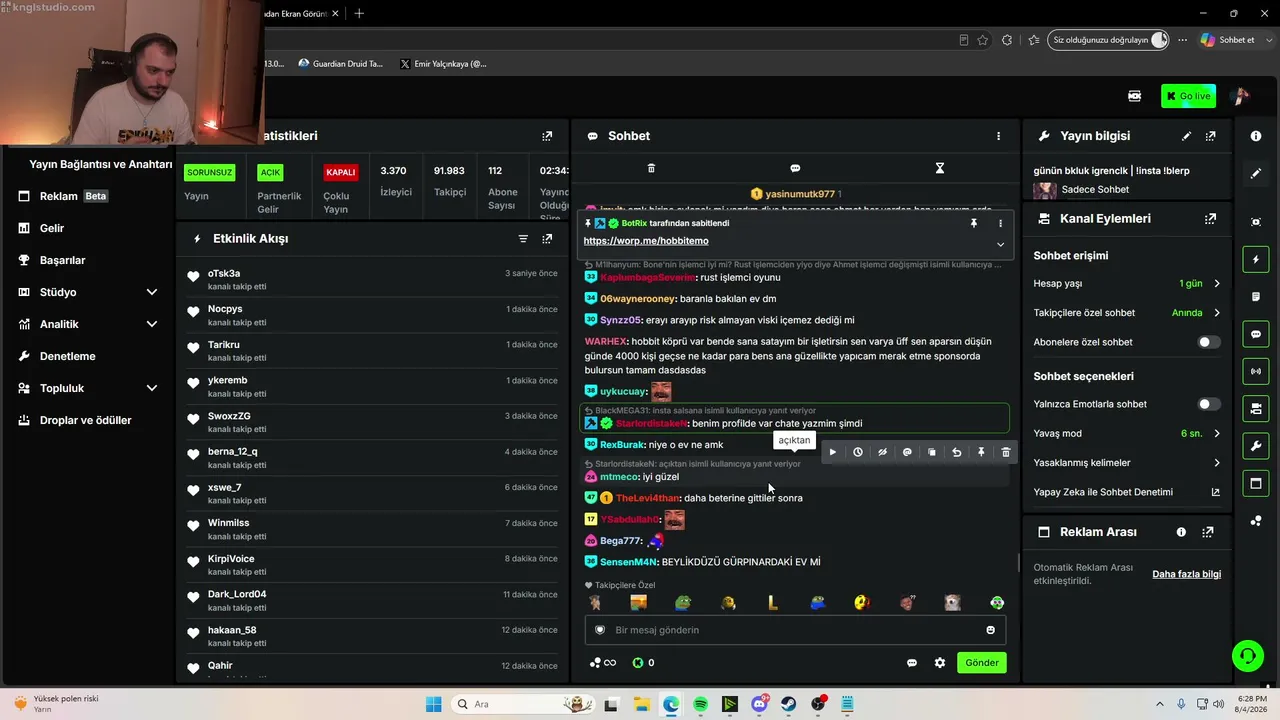The image size is (1280, 720).
Task: Click the Pepe frog emote in quick emotes
Action: (x=683, y=603)
